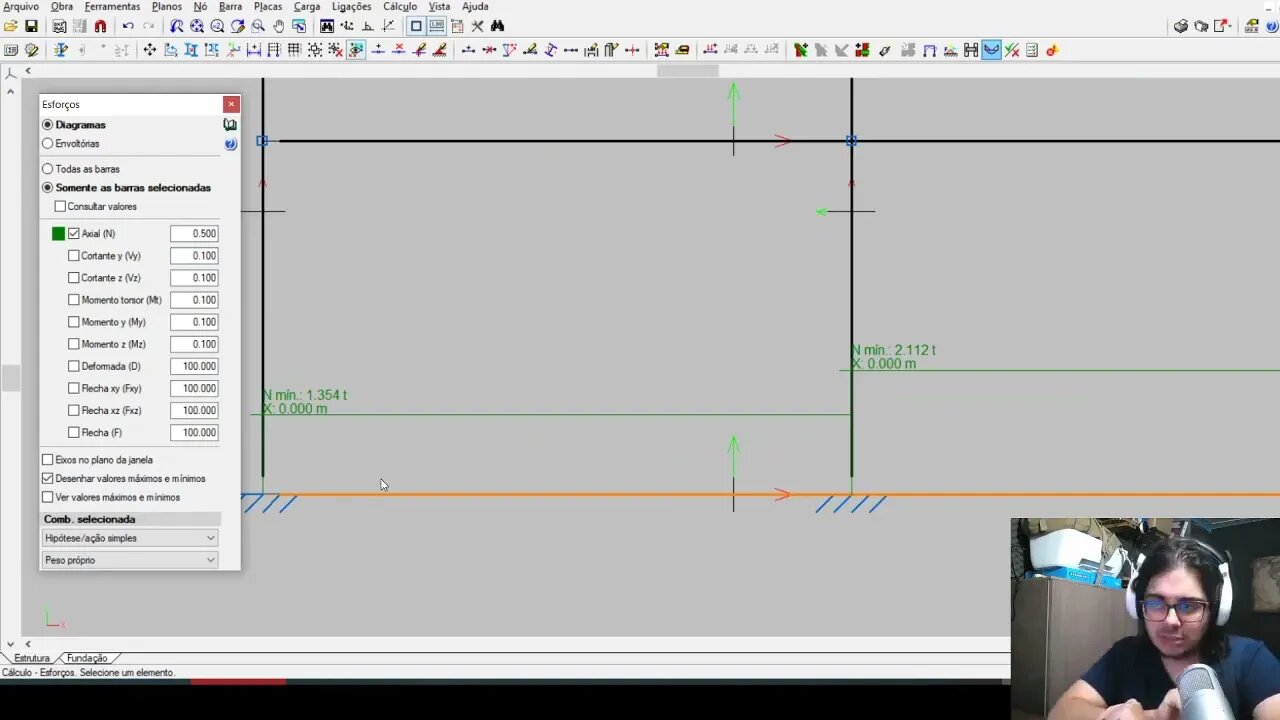Viewport: 1280px width, 720px height.
Task: Click the blue help icon in Esforços panel
Action: click(x=230, y=144)
